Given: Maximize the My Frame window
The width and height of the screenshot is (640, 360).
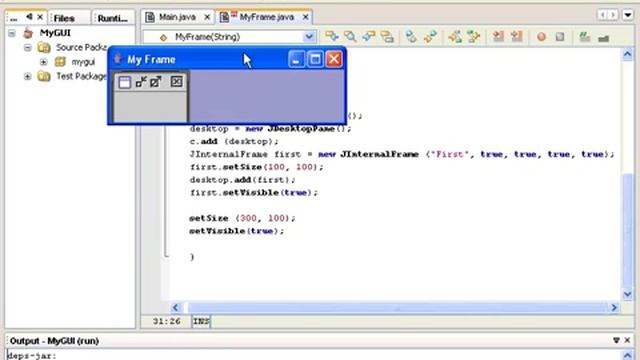Looking at the screenshot, I should click(x=315, y=60).
